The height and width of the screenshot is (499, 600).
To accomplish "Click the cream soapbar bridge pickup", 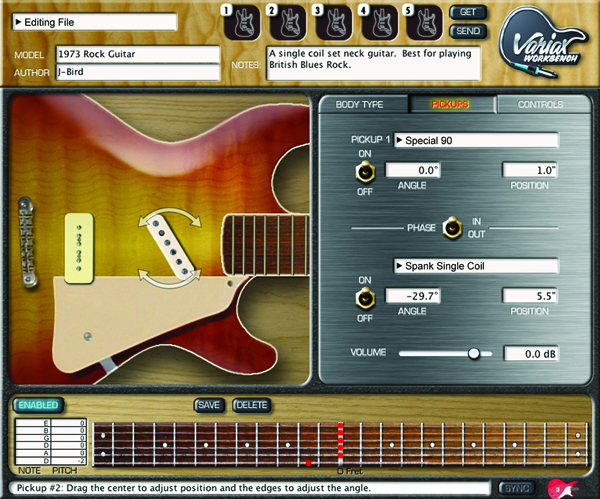I will 79,248.
